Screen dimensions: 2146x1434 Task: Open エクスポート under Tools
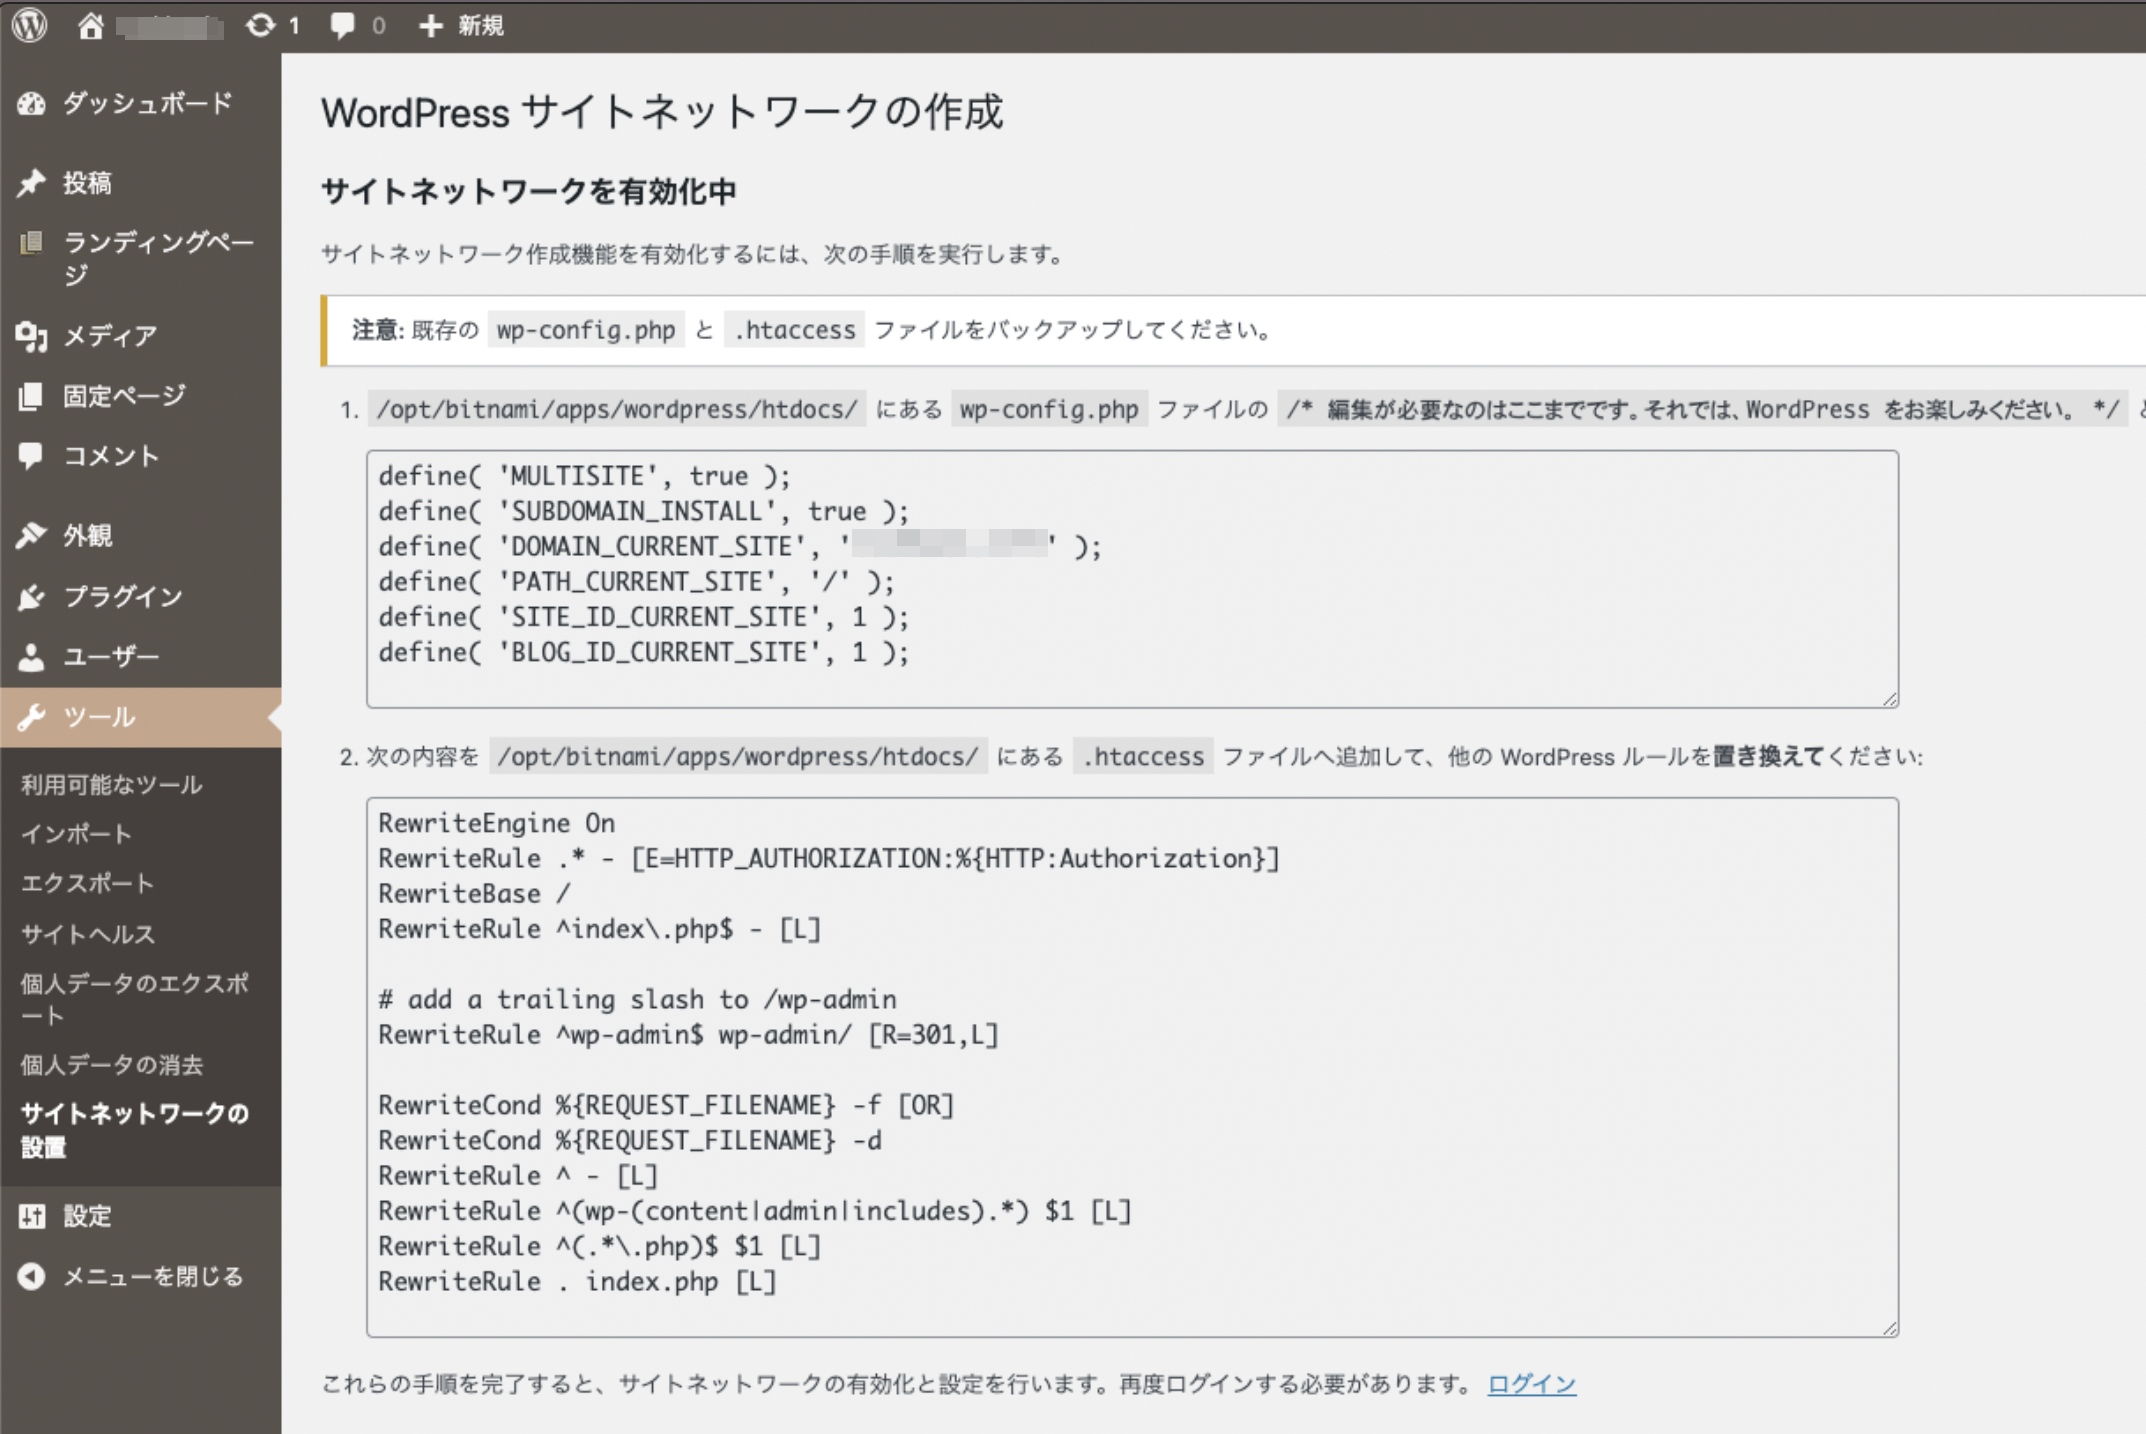tap(88, 884)
